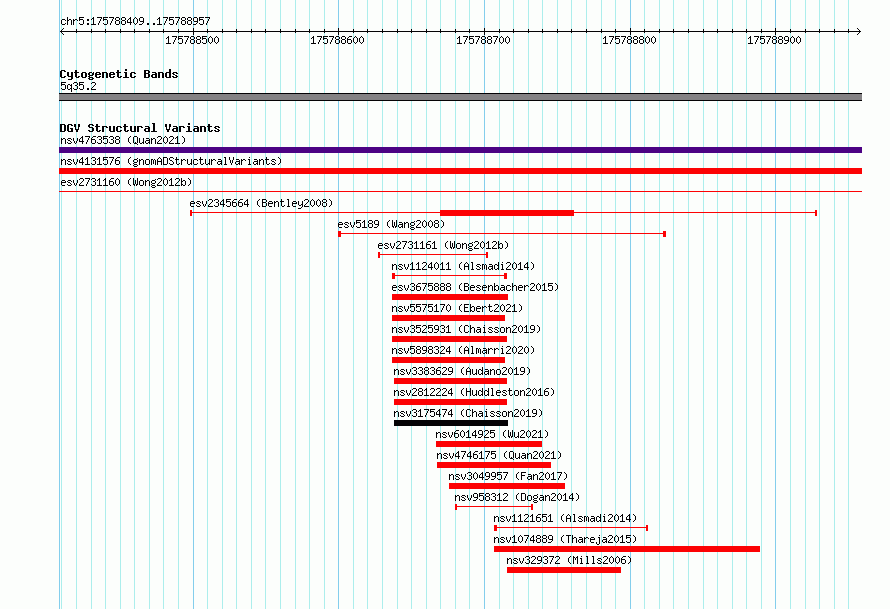The width and height of the screenshot is (890, 609).
Task: Open nsv329372 (Mills2006) variant
Action: [x=569, y=560]
